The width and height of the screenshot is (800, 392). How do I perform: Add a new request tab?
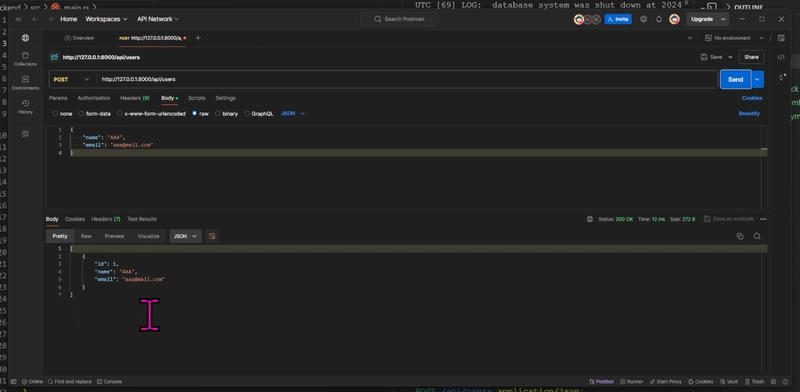(198, 38)
